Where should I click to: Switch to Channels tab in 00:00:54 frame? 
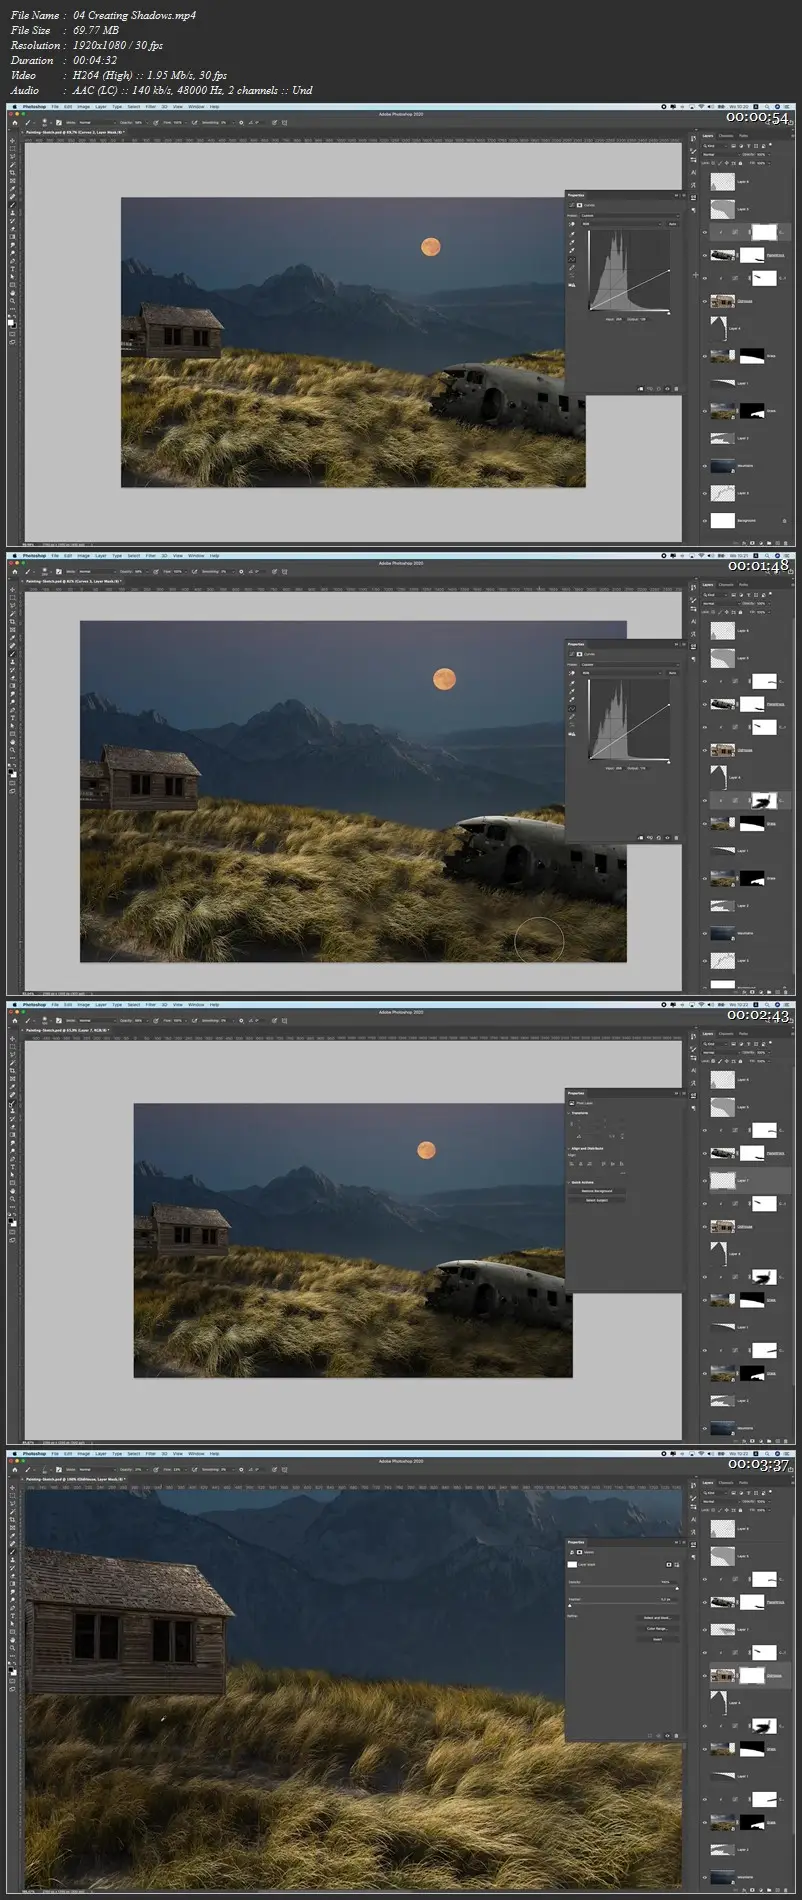[726, 136]
